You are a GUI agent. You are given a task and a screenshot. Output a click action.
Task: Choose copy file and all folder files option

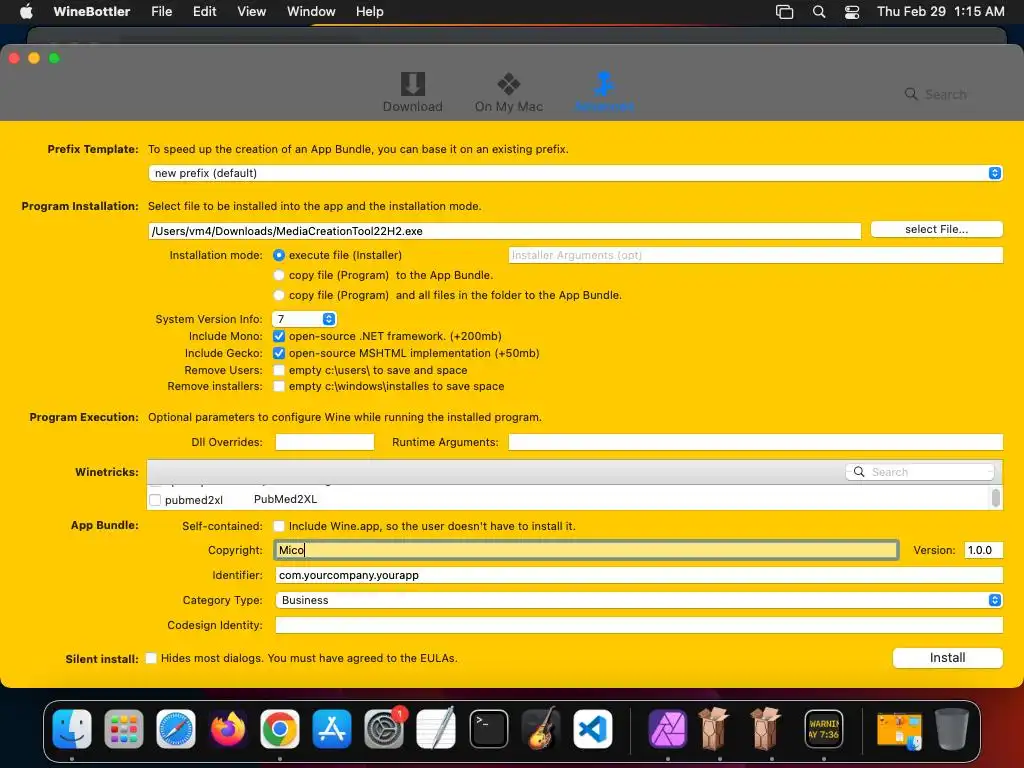pos(279,295)
